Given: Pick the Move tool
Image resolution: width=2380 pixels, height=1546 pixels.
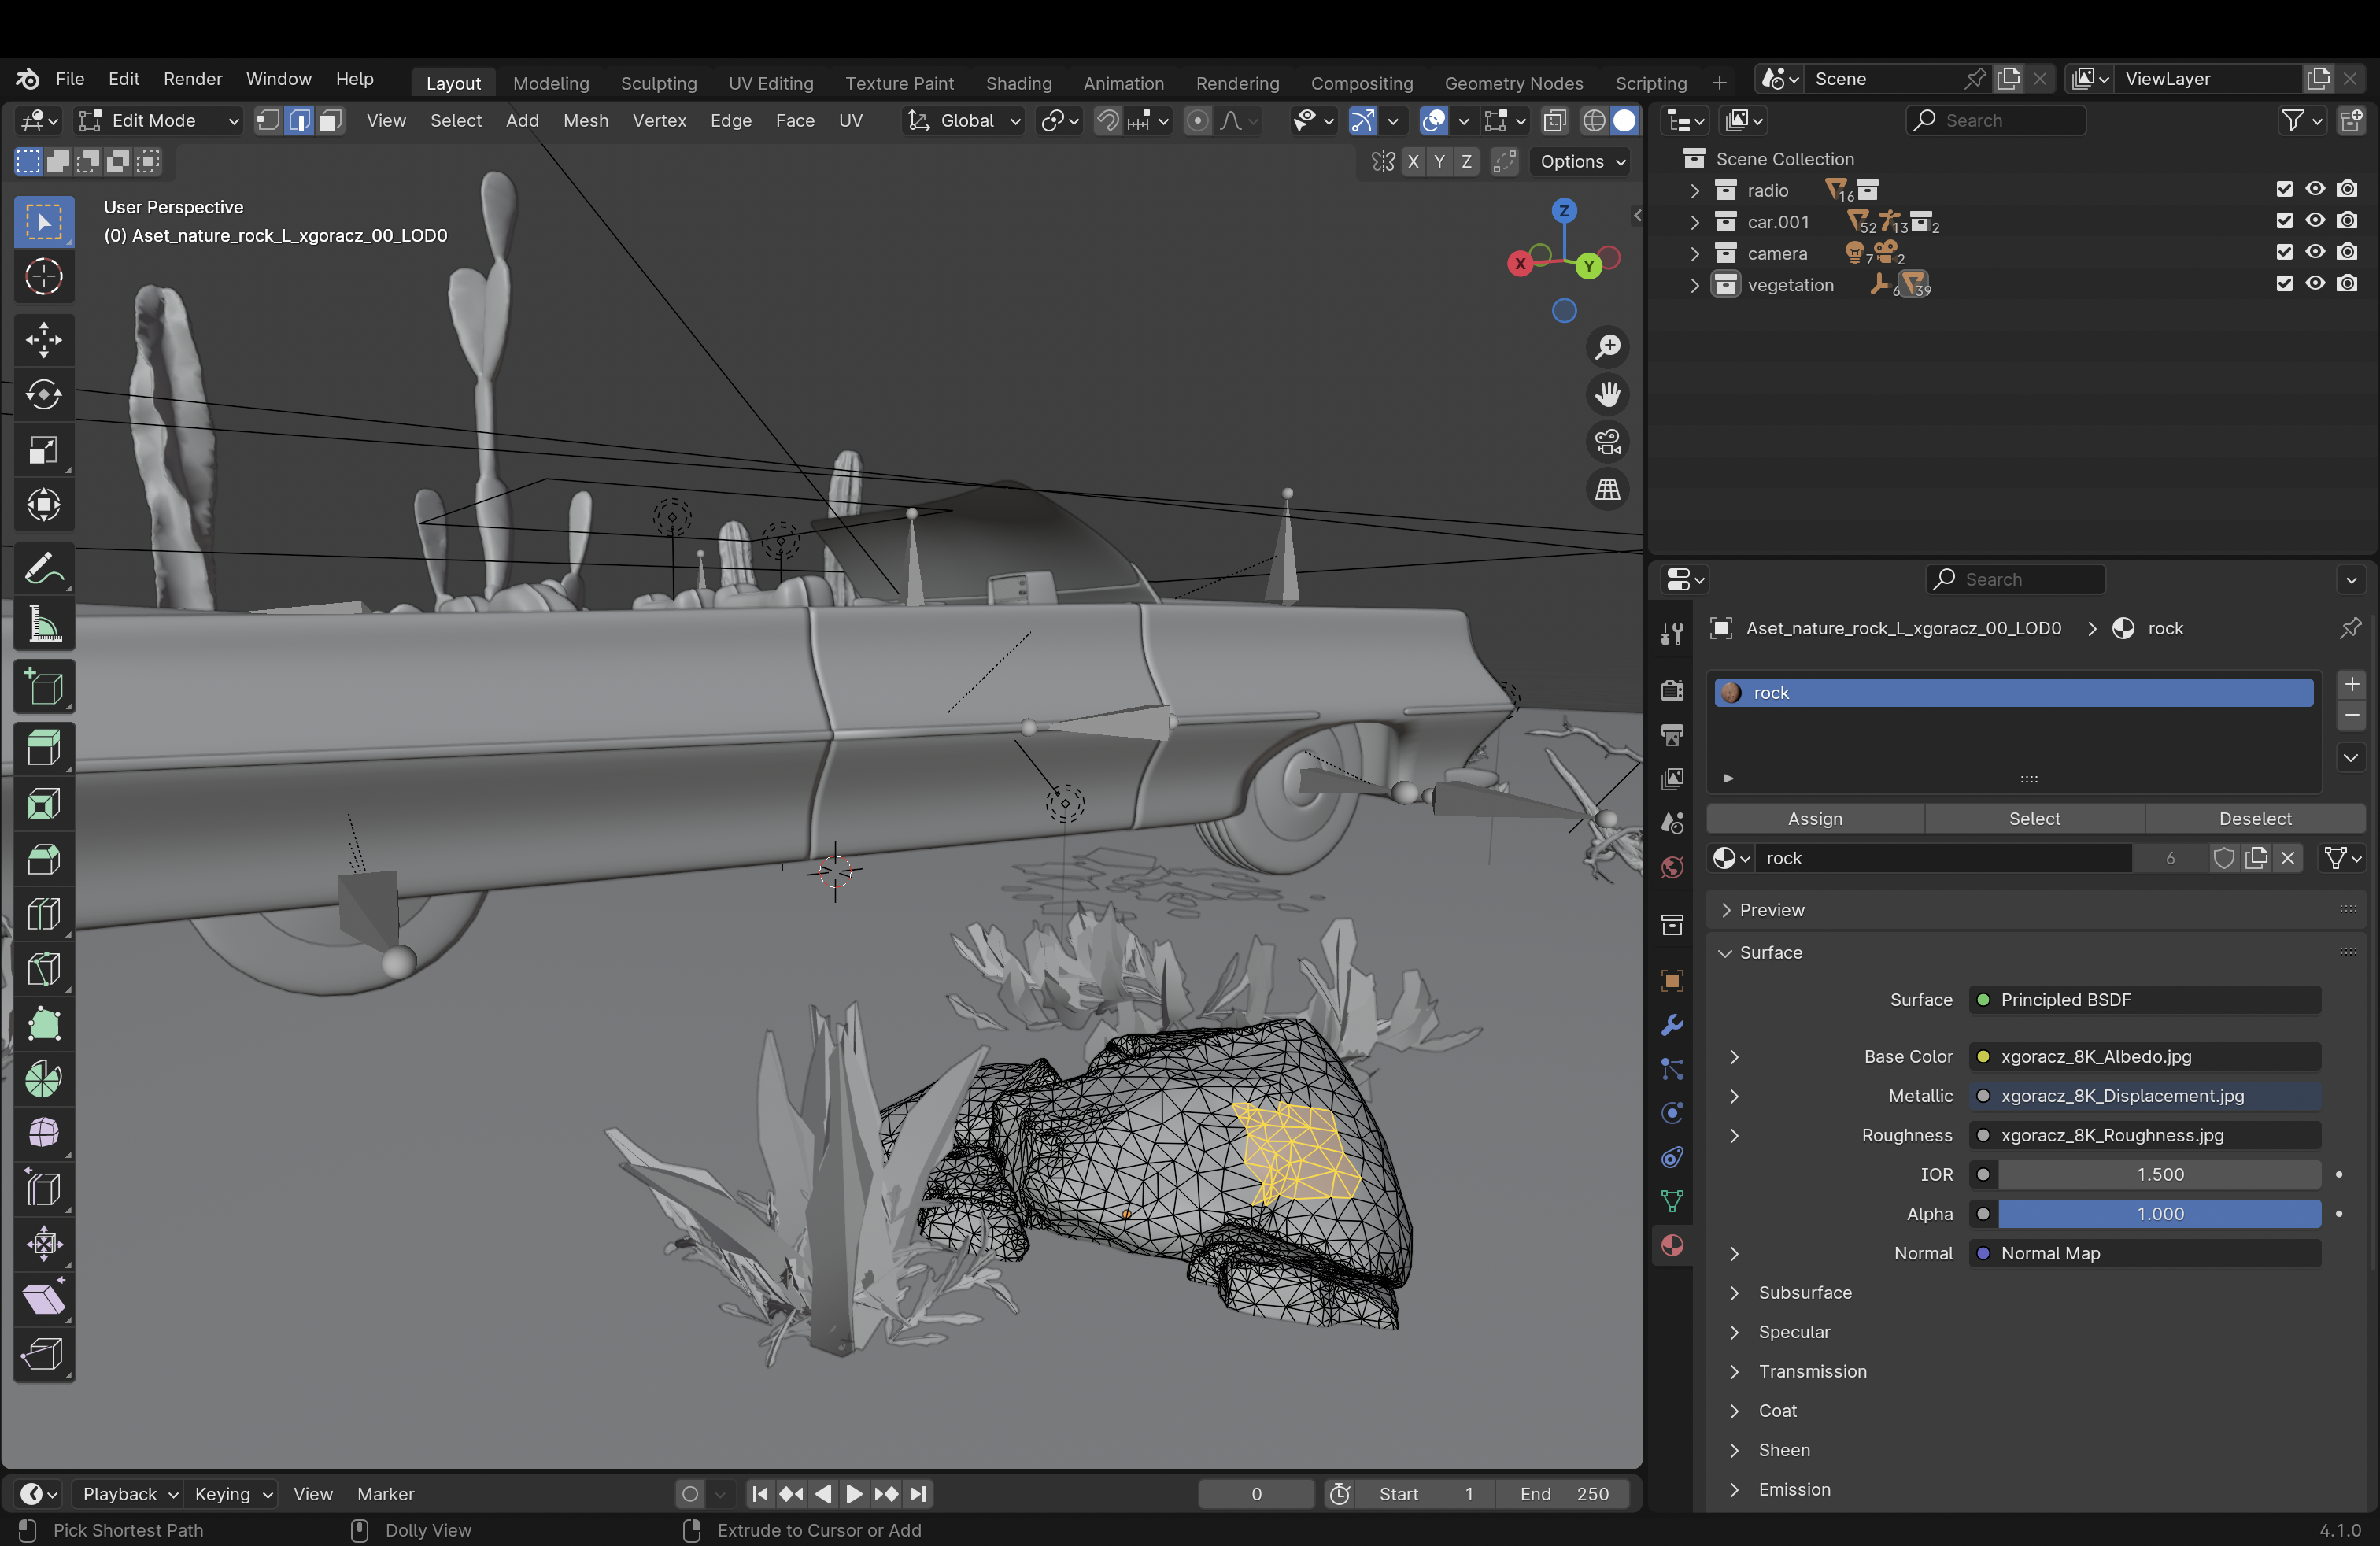Looking at the screenshot, I should pos(43,339).
